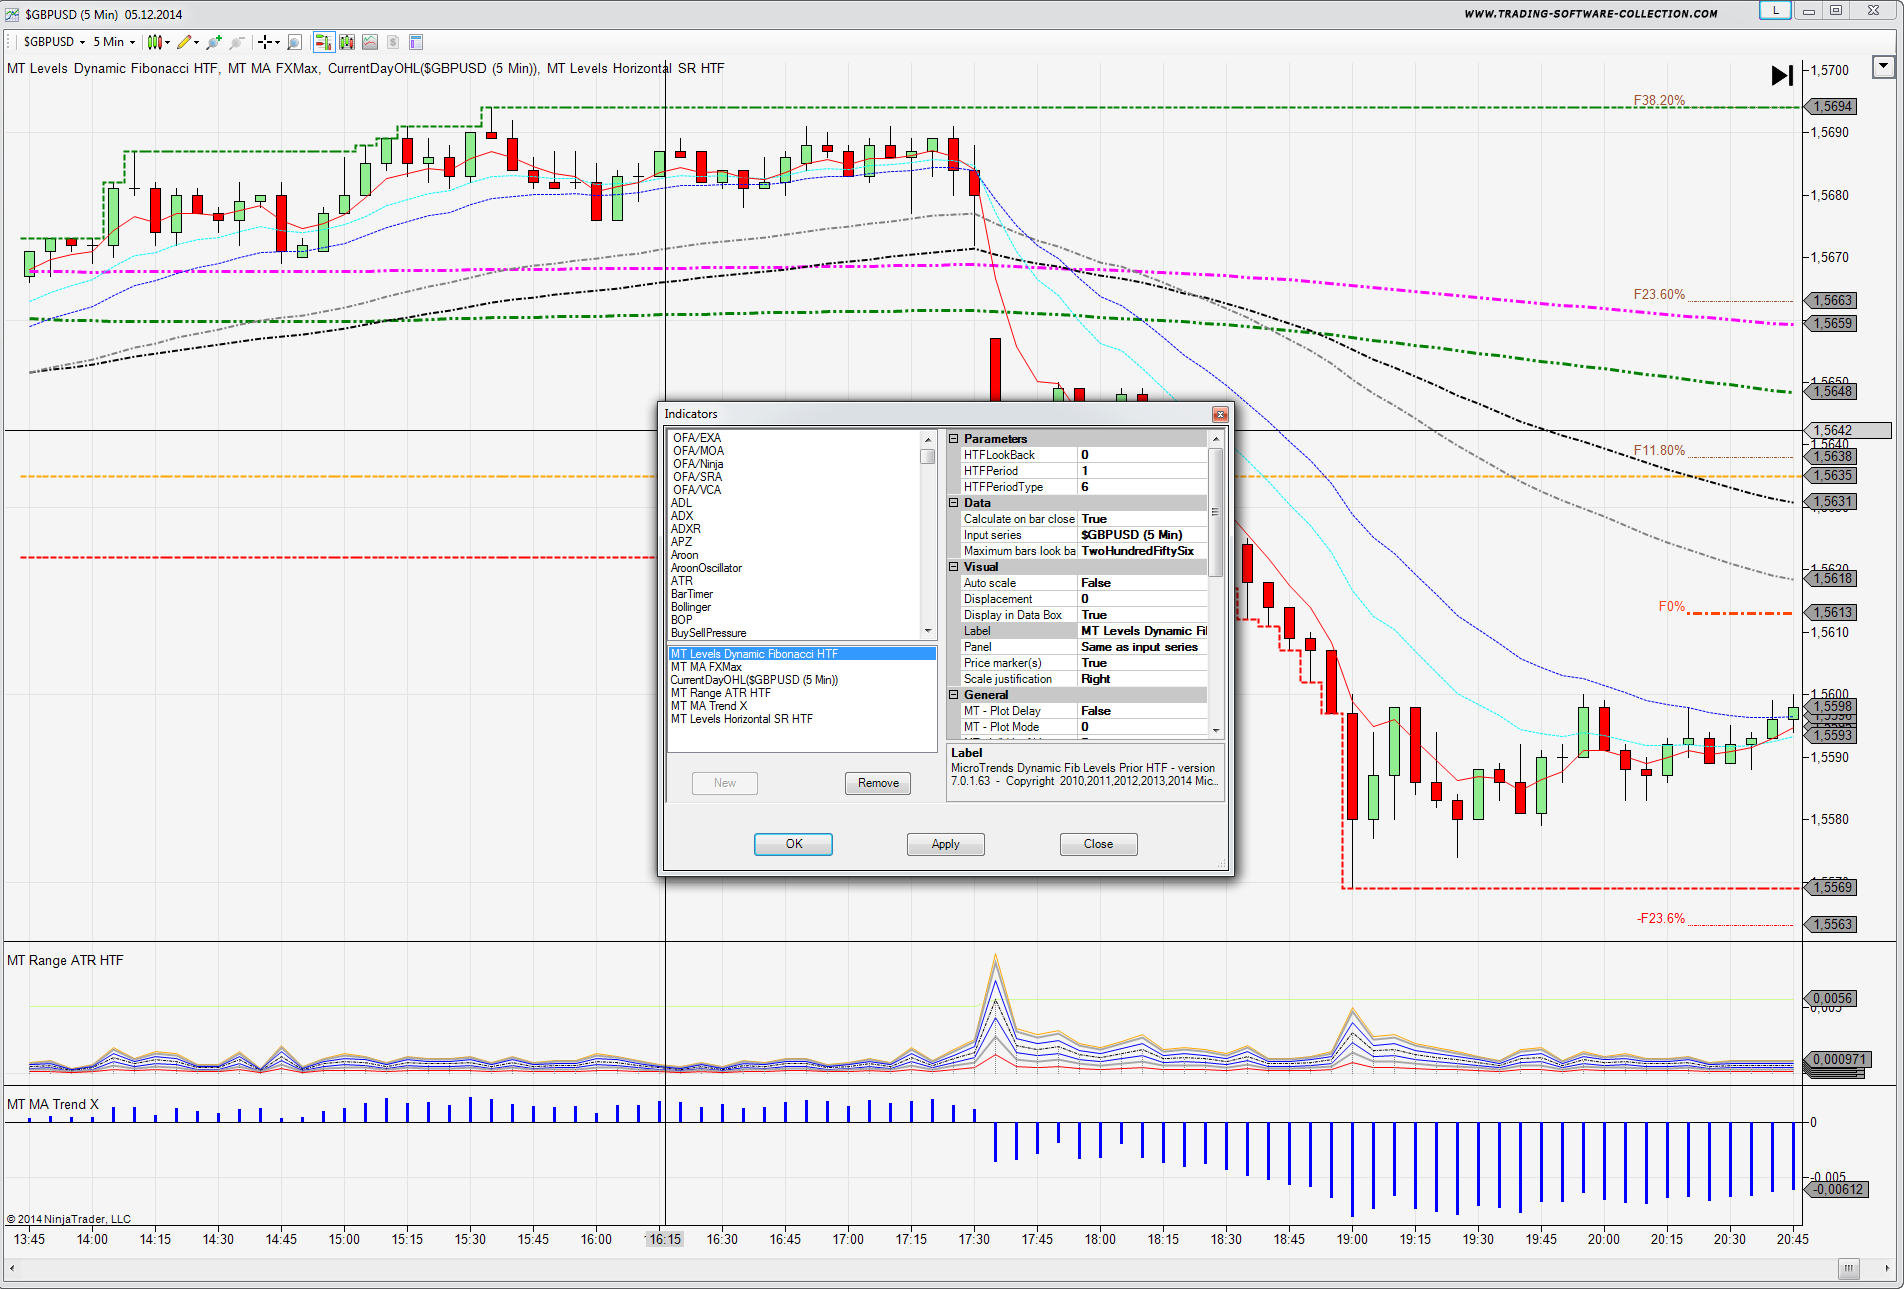
Task: Jump to latest bar arrow icon
Action: coord(1781,75)
